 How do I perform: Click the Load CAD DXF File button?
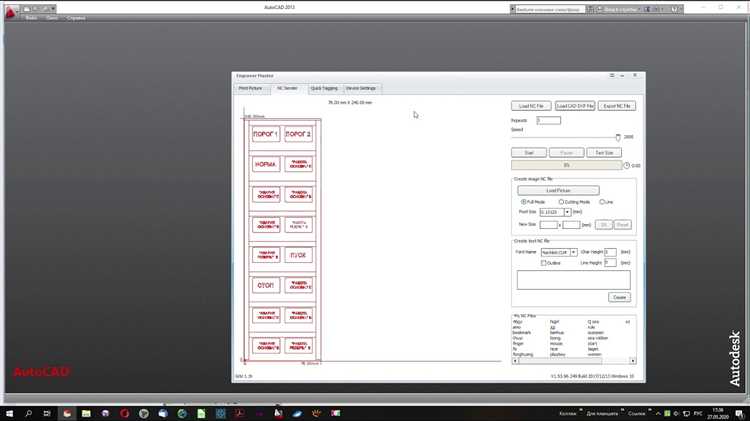(575, 106)
